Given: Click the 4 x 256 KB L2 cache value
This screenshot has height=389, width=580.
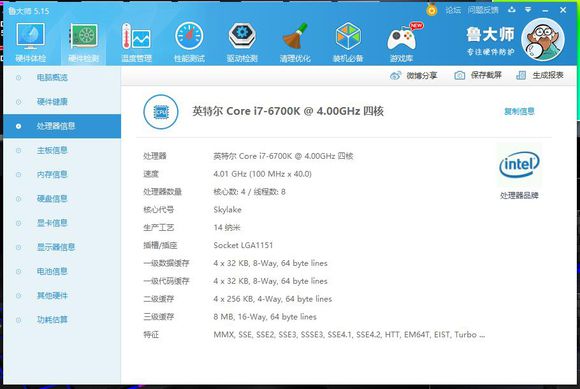Looking at the screenshot, I should [x=272, y=299].
